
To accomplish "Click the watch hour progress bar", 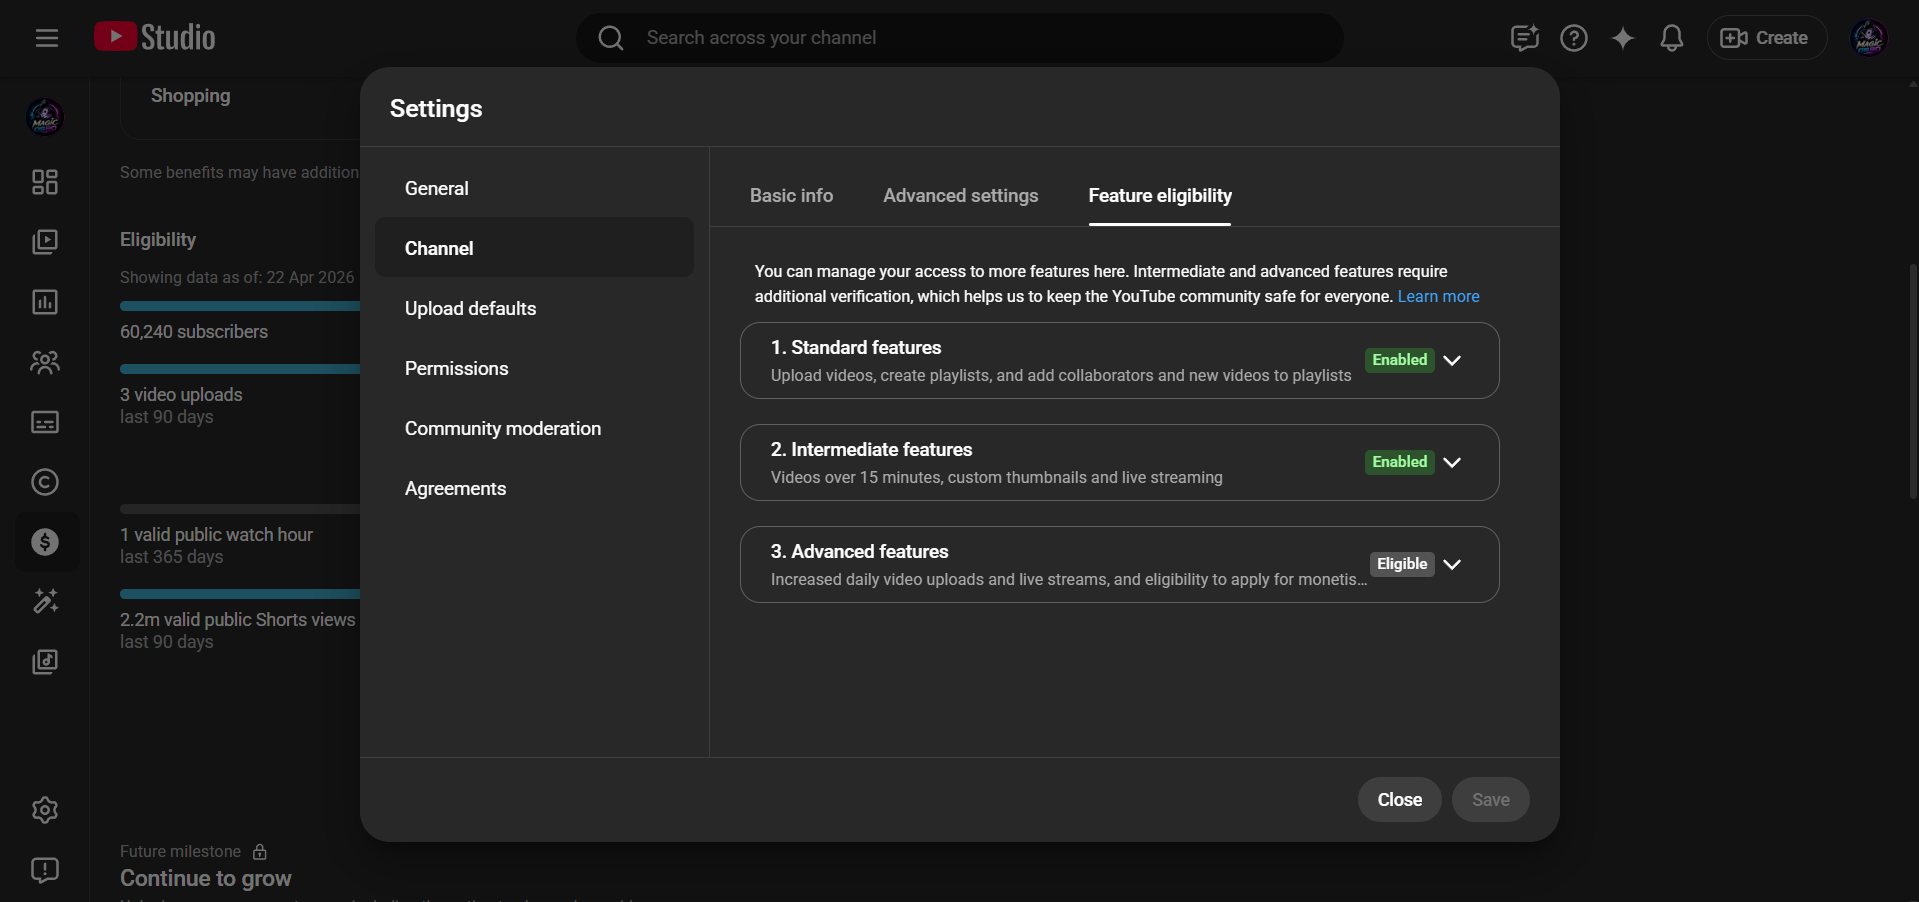I will [240, 509].
